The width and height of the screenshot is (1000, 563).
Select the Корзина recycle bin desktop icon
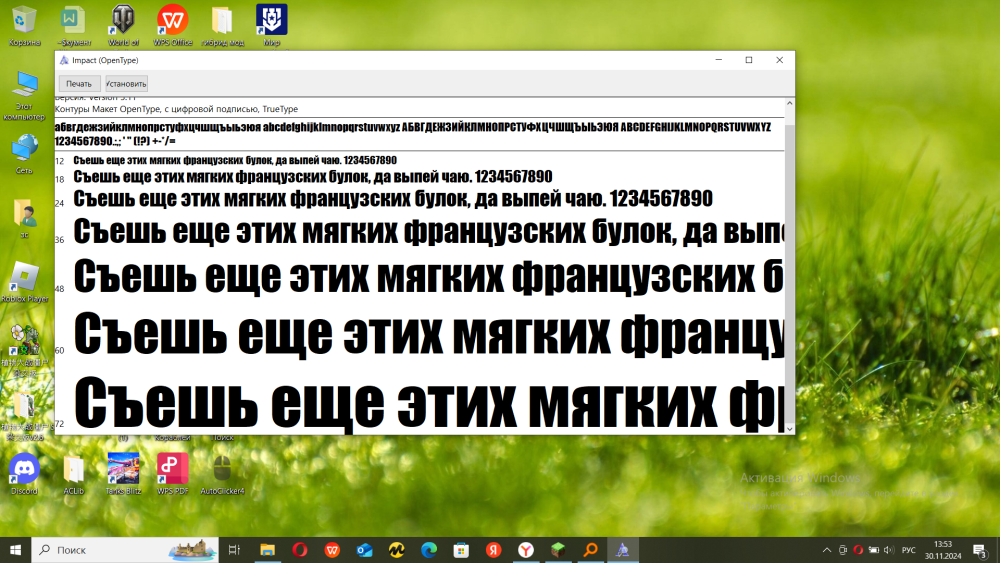(x=24, y=26)
